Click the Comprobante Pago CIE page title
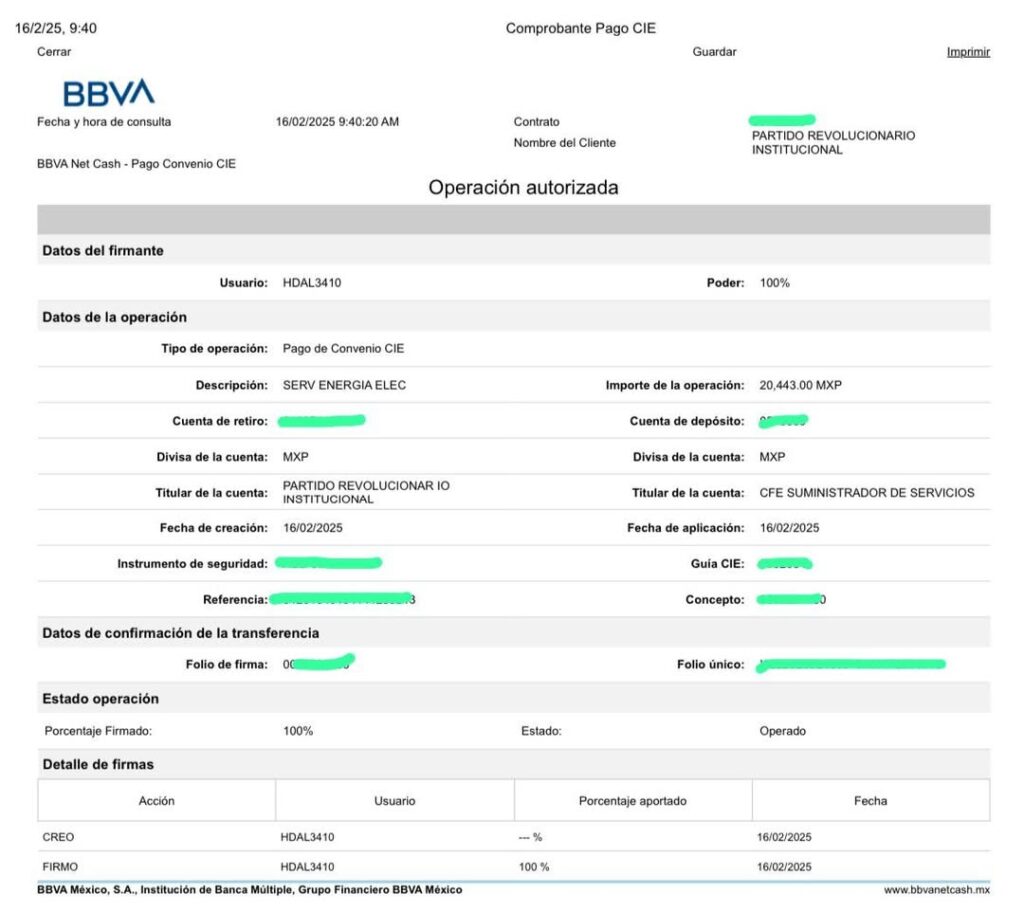1024x912 pixels. (x=580, y=28)
